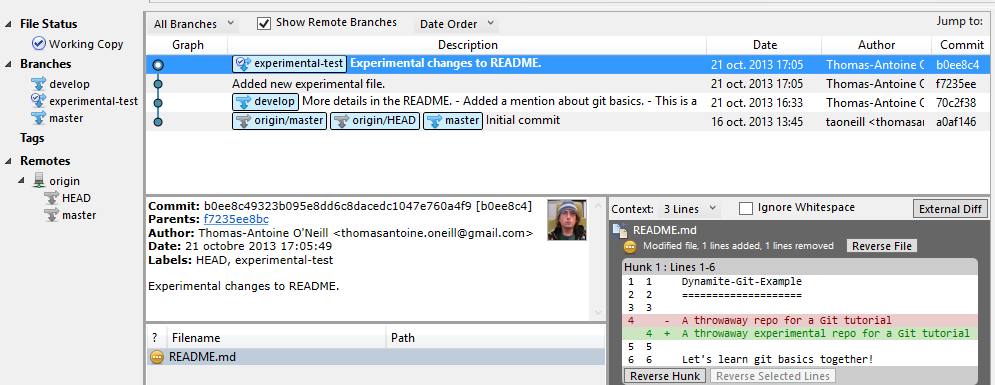Click the External Diff button
The height and width of the screenshot is (385, 995).
tap(950, 209)
